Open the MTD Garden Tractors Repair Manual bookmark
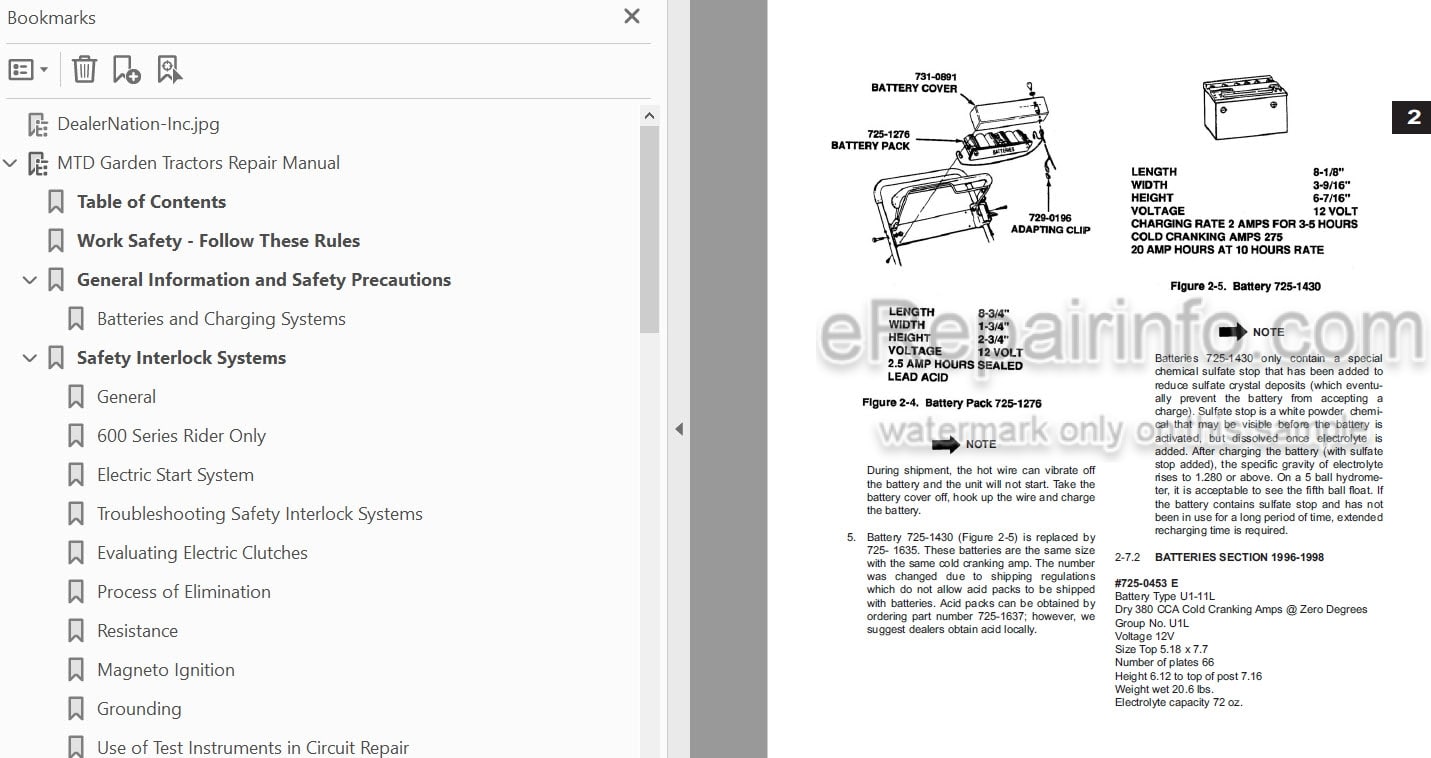 tap(198, 163)
